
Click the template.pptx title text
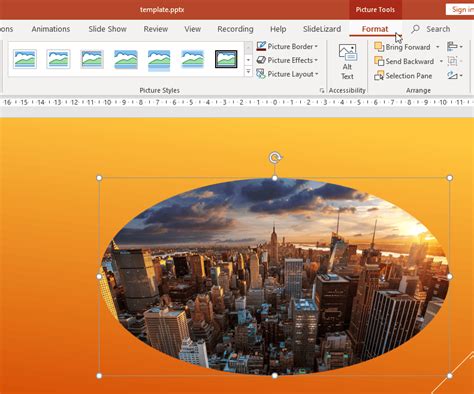coord(162,10)
